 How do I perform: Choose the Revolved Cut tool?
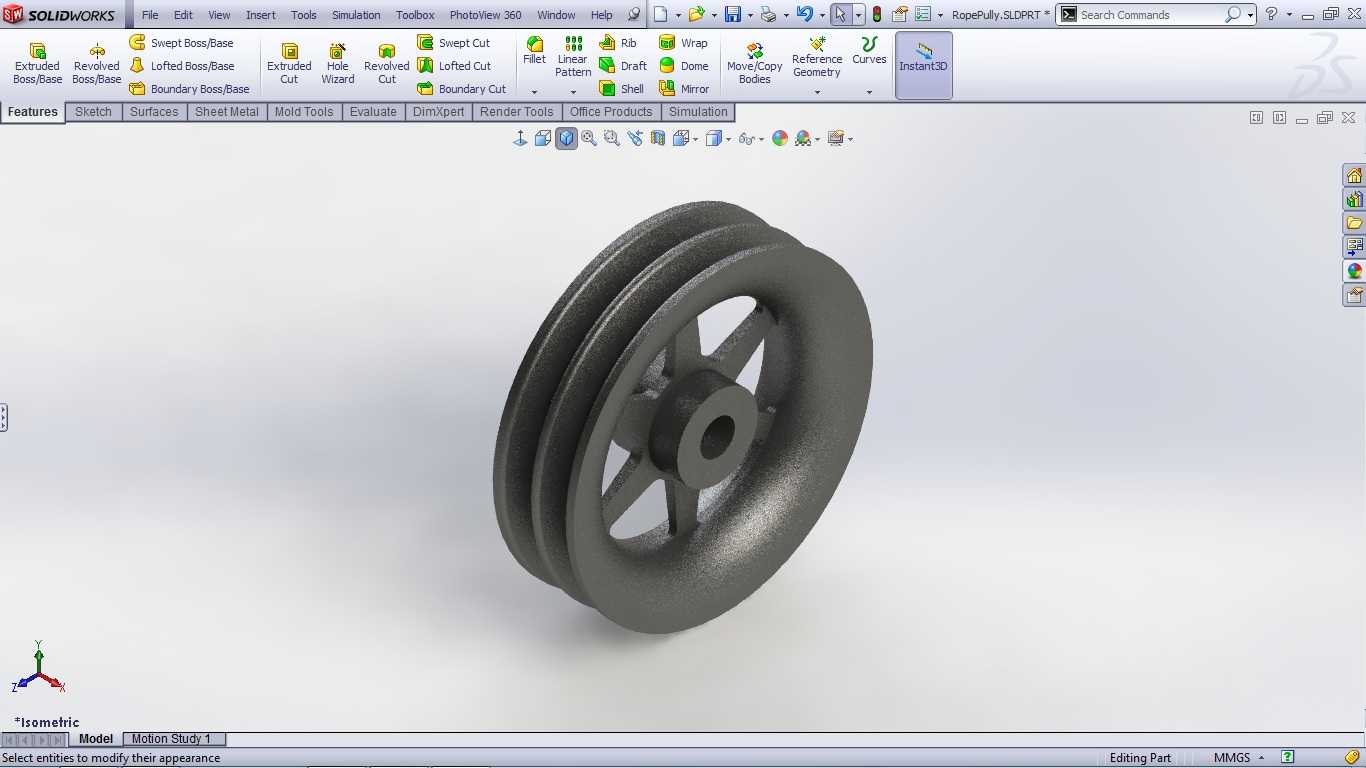386,63
